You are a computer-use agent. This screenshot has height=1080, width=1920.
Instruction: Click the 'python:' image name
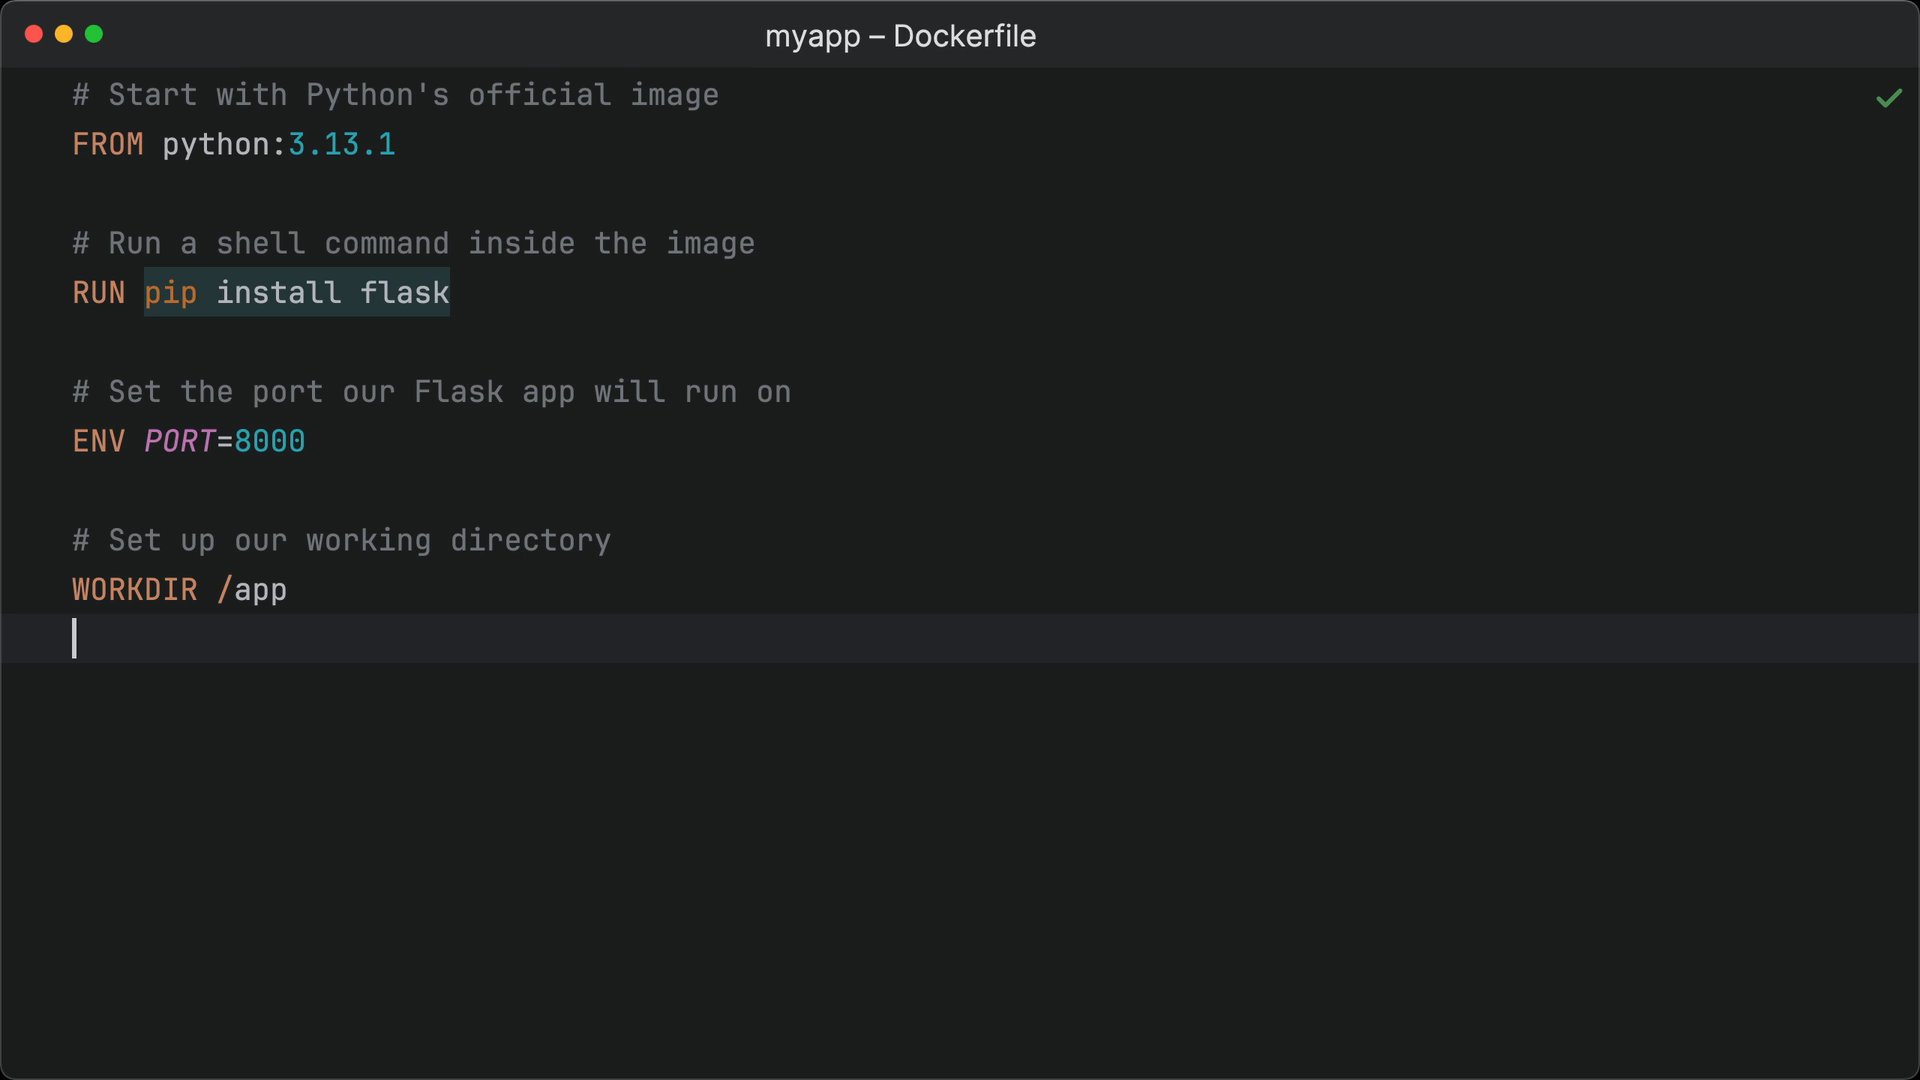coord(225,145)
